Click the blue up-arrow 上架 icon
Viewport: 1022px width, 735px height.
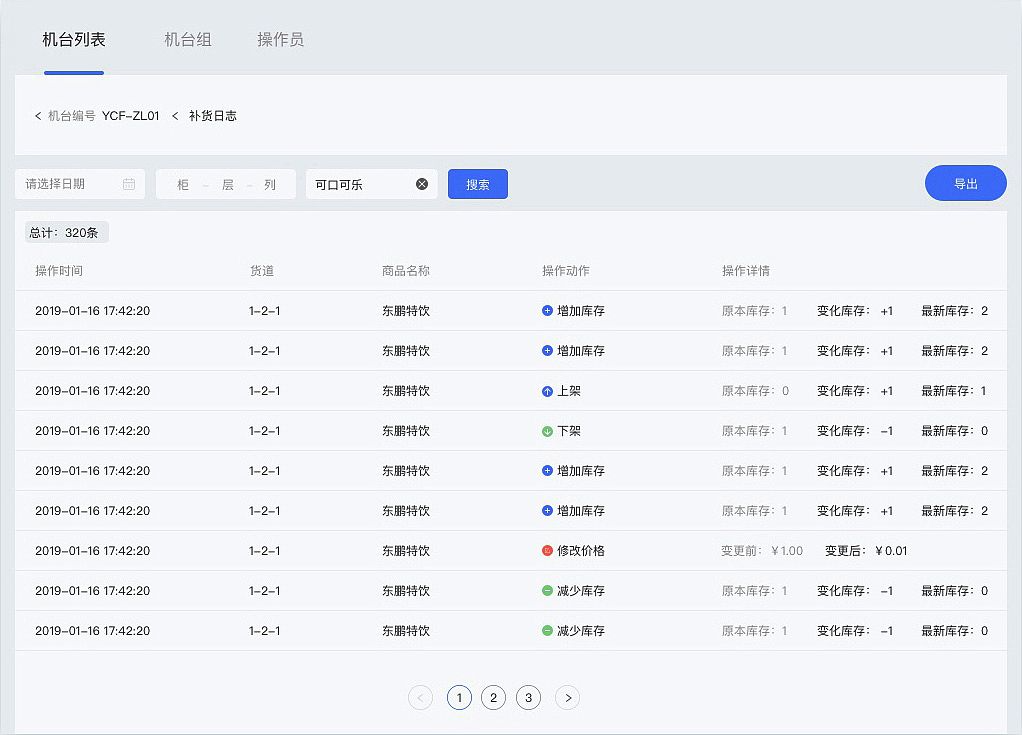point(547,391)
